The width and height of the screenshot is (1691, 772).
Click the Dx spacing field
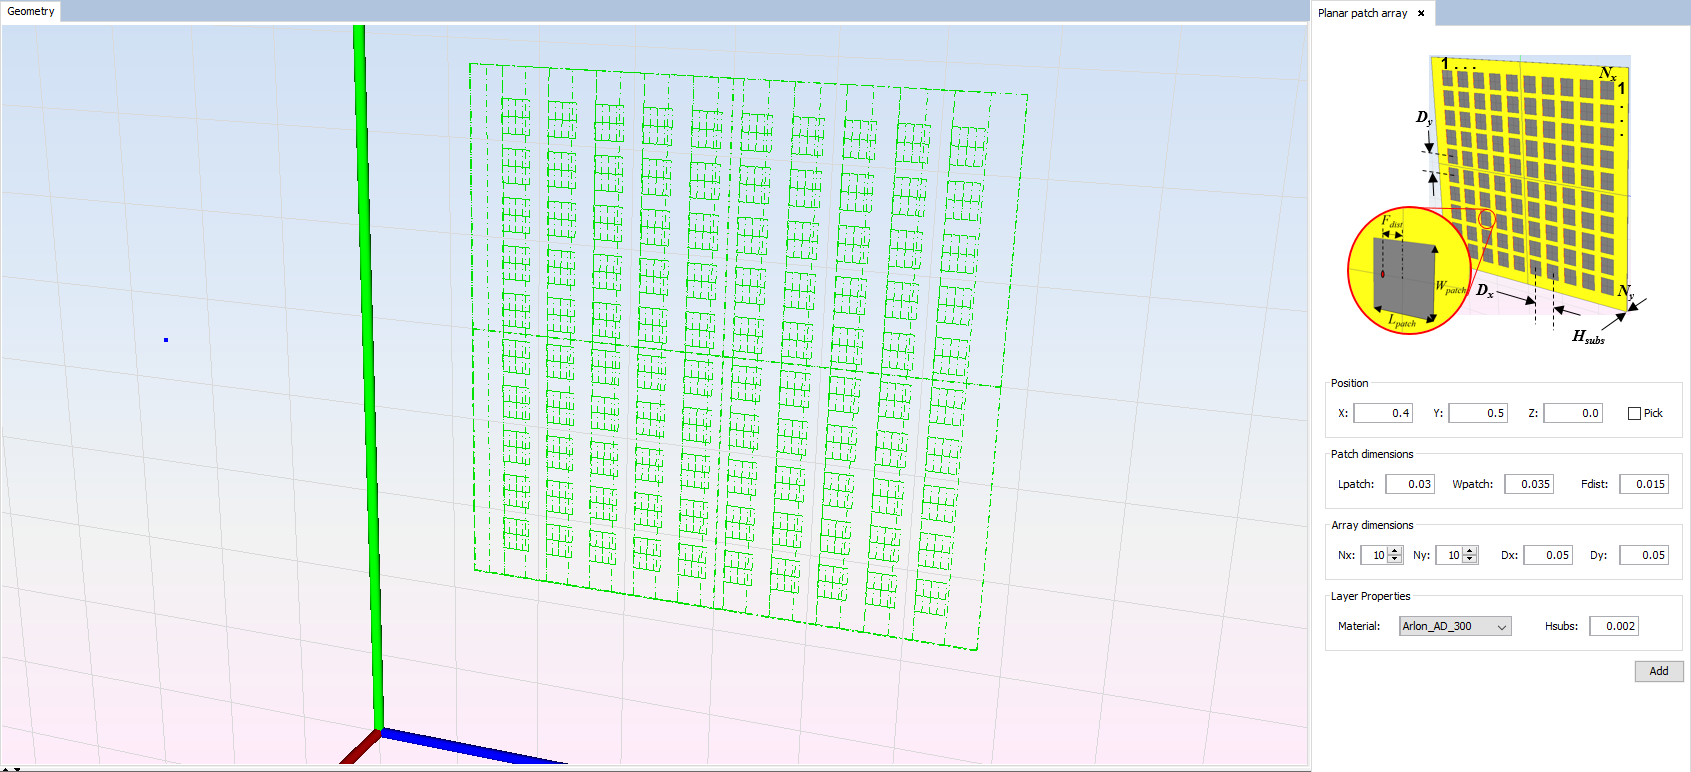[x=1548, y=555]
